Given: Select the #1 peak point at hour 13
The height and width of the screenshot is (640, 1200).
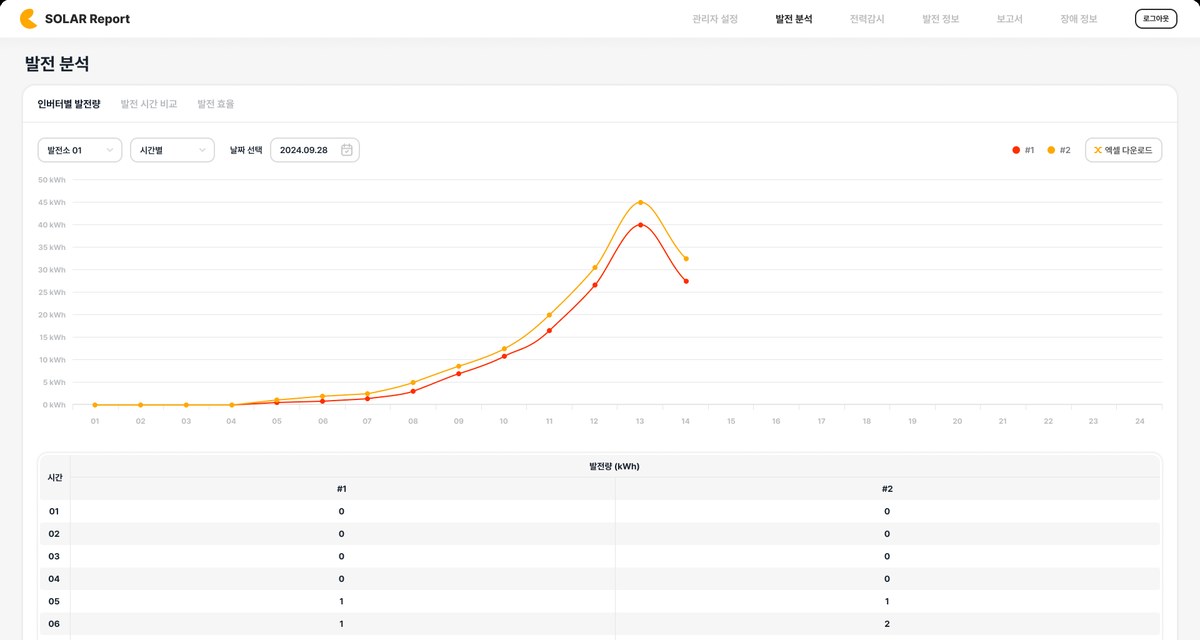Looking at the screenshot, I should point(640,225).
